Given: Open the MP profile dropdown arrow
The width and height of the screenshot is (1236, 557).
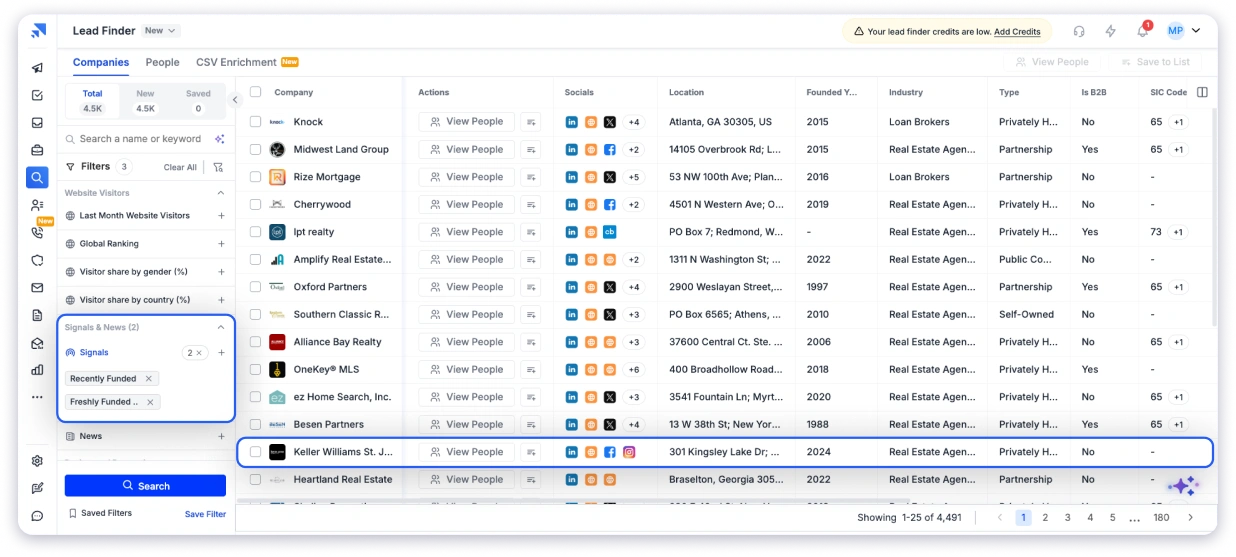Looking at the screenshot, I should (x=1197, y=31).
